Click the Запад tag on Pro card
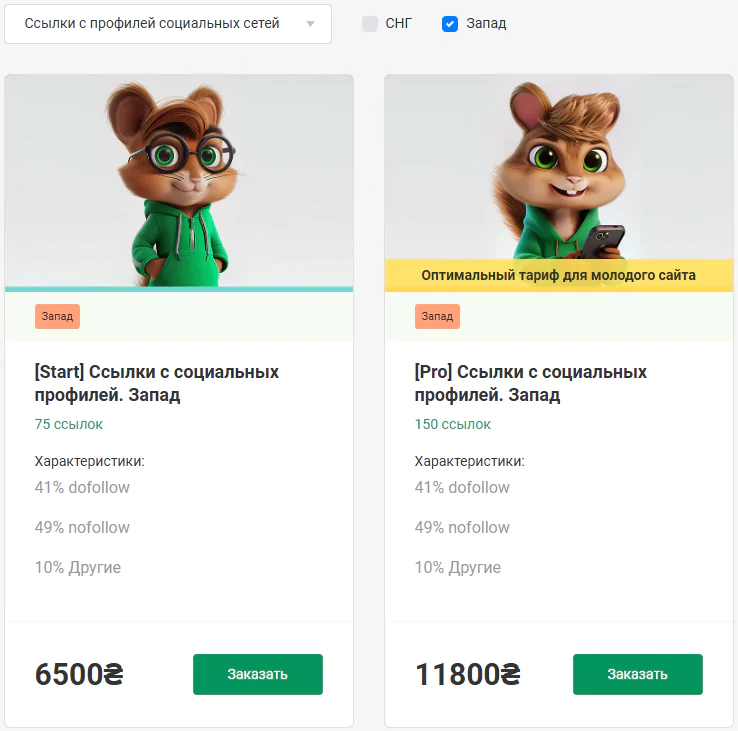738x731 pixels. tap(437, 316)
